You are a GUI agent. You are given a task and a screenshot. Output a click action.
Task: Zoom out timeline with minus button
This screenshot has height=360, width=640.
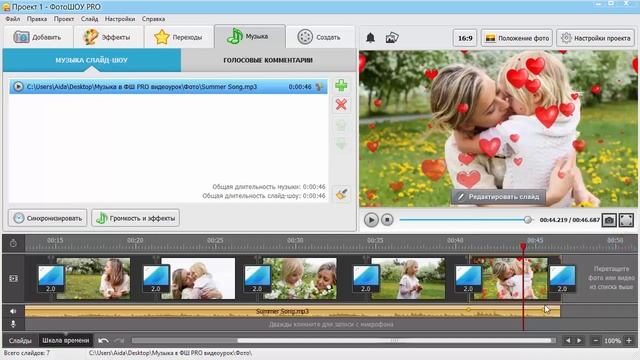(596, 340)
